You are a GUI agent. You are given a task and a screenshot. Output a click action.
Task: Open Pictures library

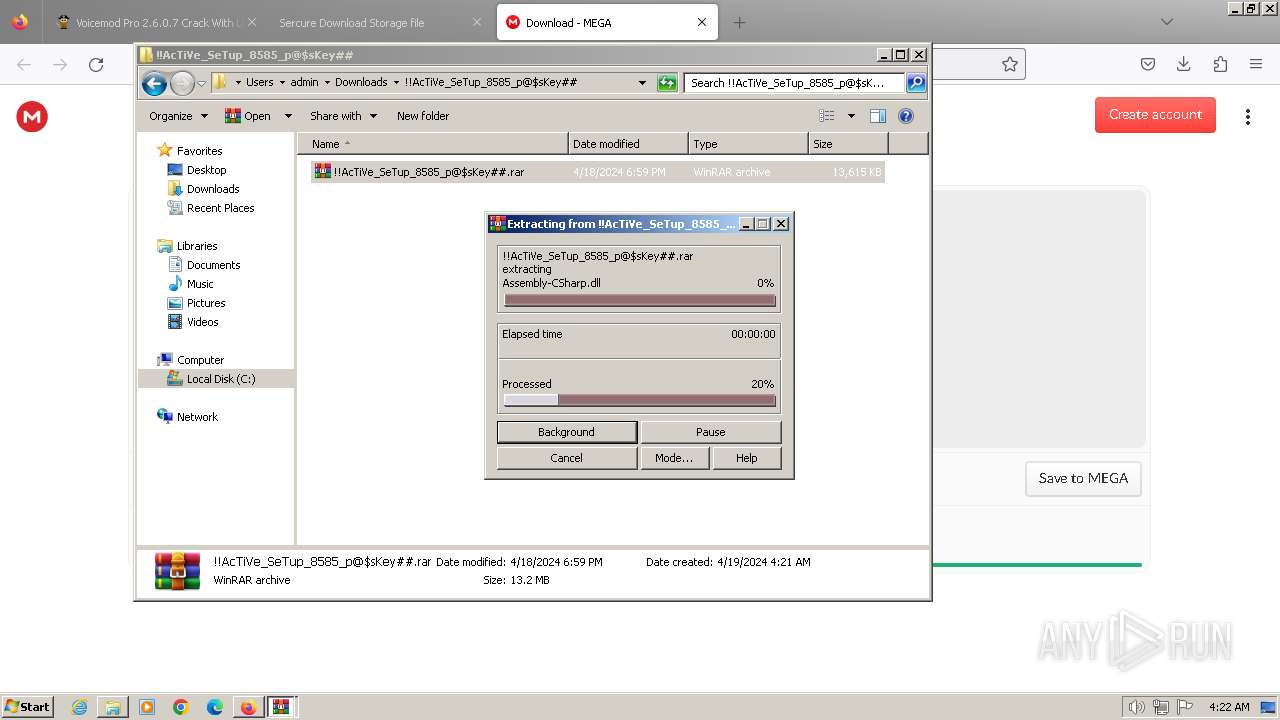(x=206, y=303)
